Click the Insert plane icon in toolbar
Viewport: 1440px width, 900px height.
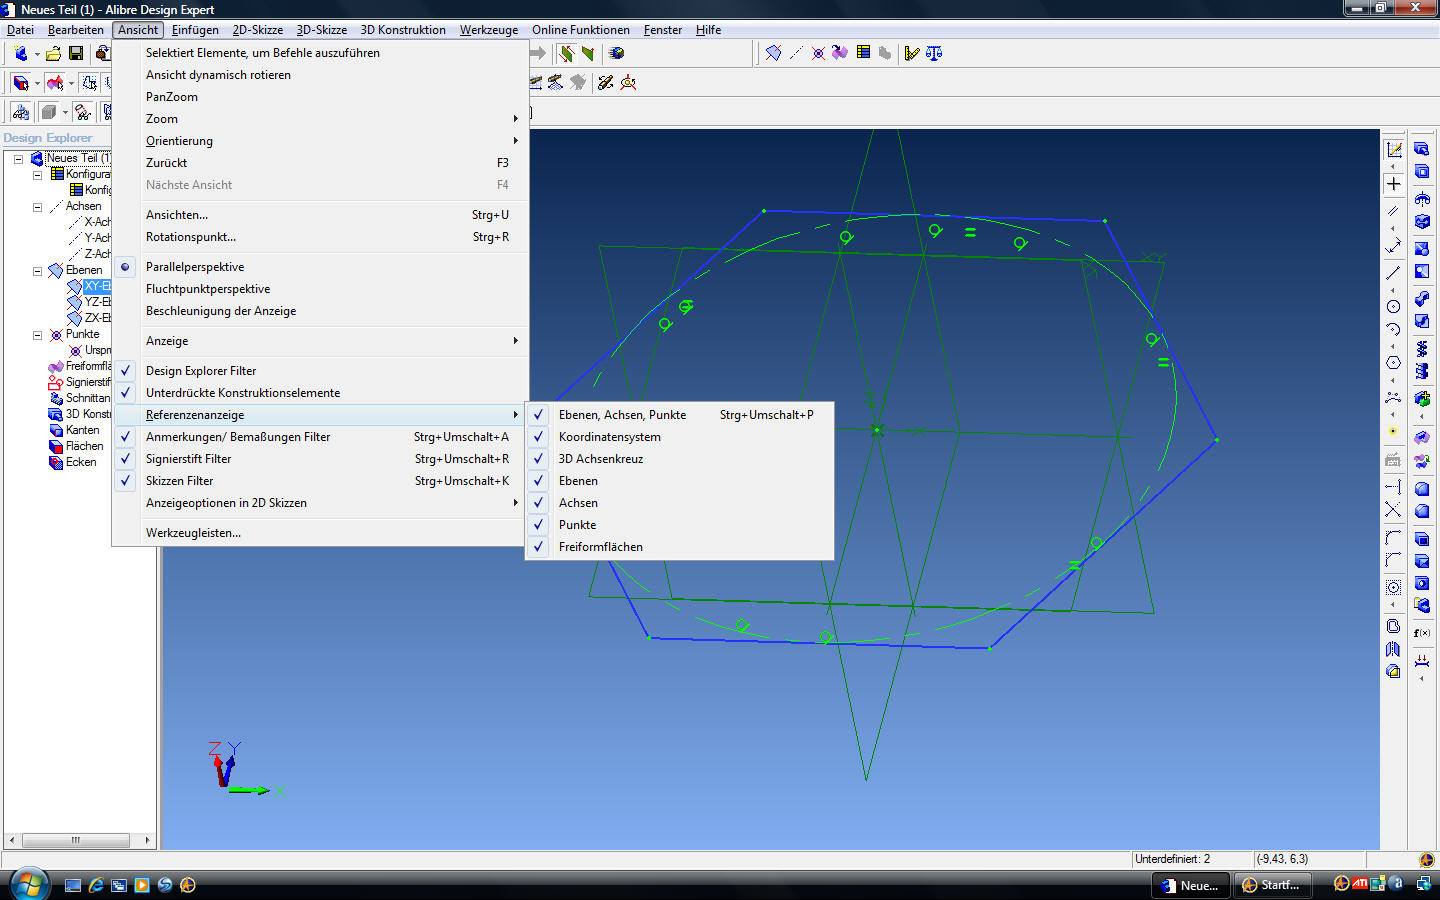coord(773,53)
